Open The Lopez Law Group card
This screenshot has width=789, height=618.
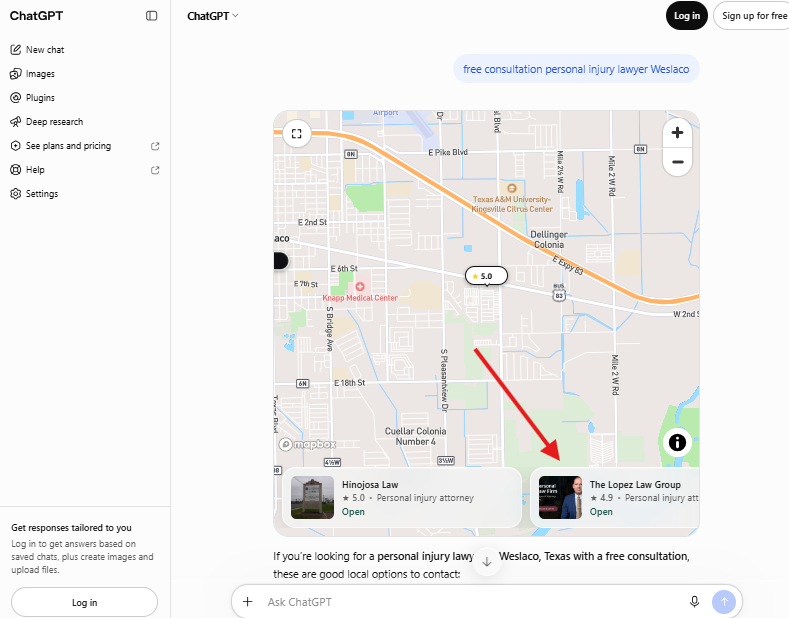(615, 498)
